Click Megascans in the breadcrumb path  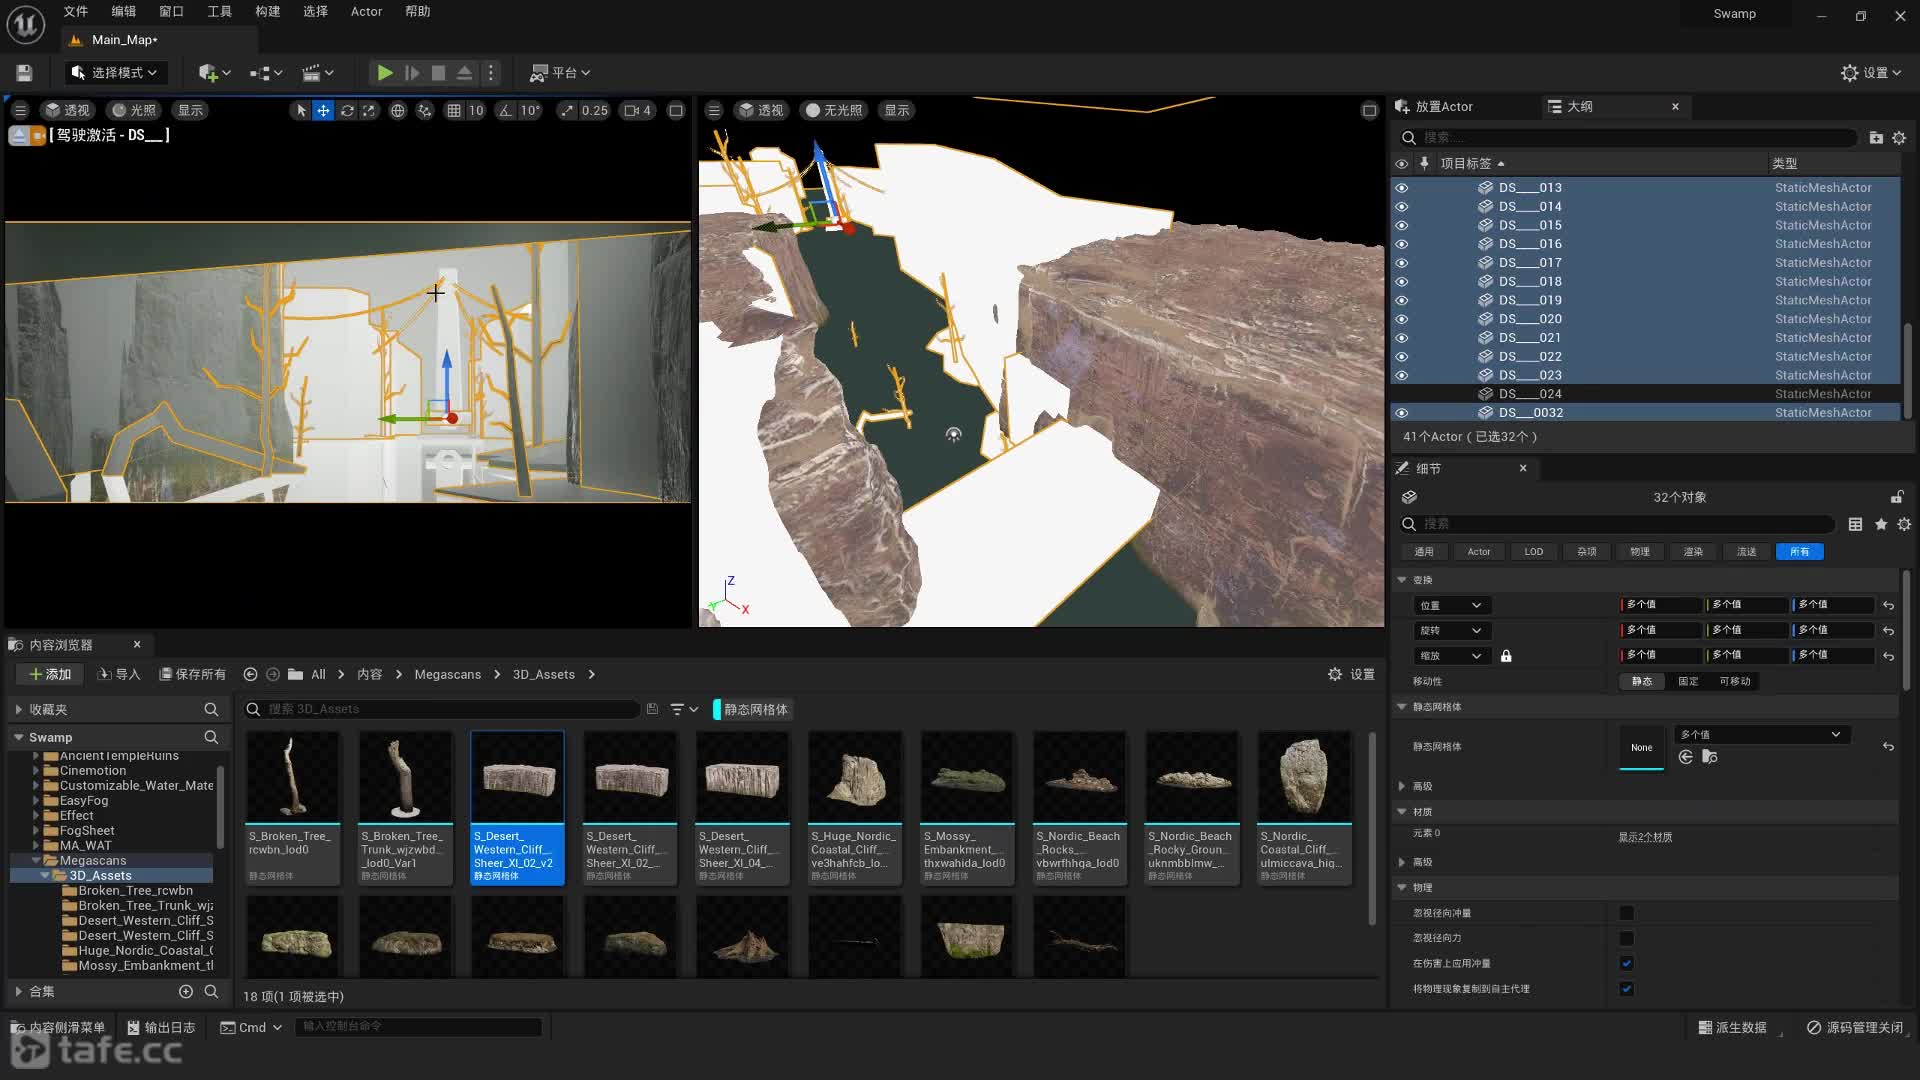click(x=447, y=675)
